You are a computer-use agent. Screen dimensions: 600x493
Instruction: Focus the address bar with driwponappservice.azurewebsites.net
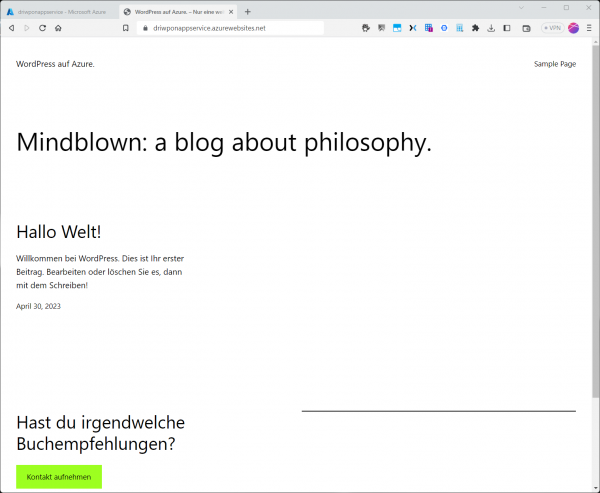(230, 28)
